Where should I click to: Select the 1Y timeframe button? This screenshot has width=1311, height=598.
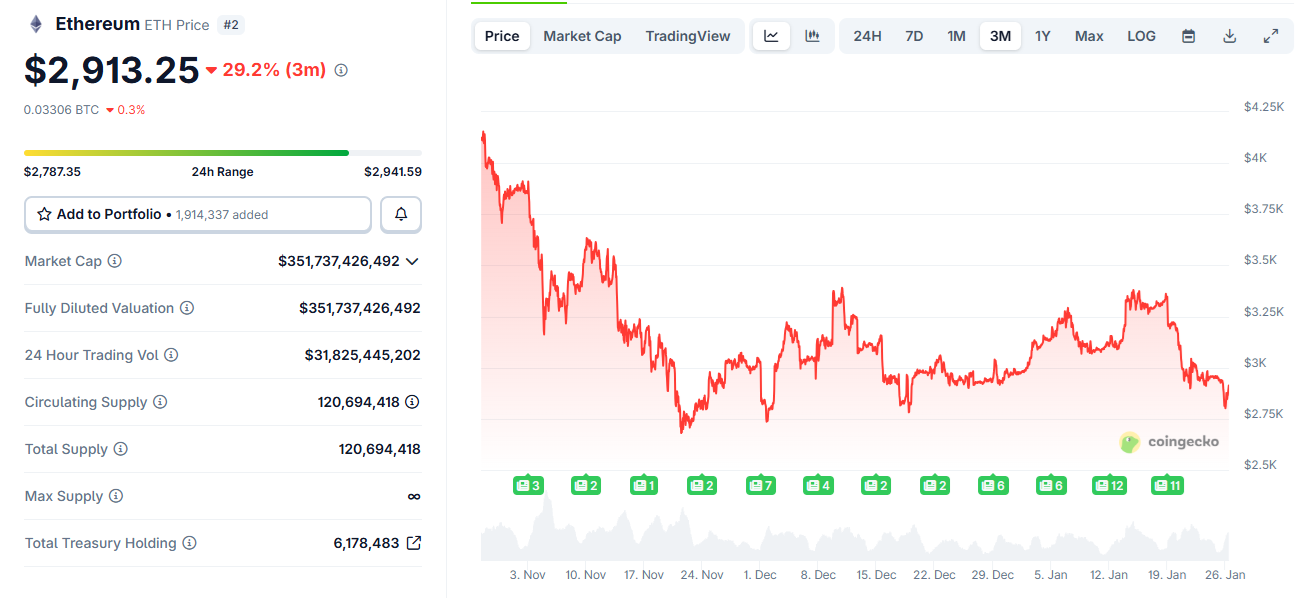(1042, 35)
